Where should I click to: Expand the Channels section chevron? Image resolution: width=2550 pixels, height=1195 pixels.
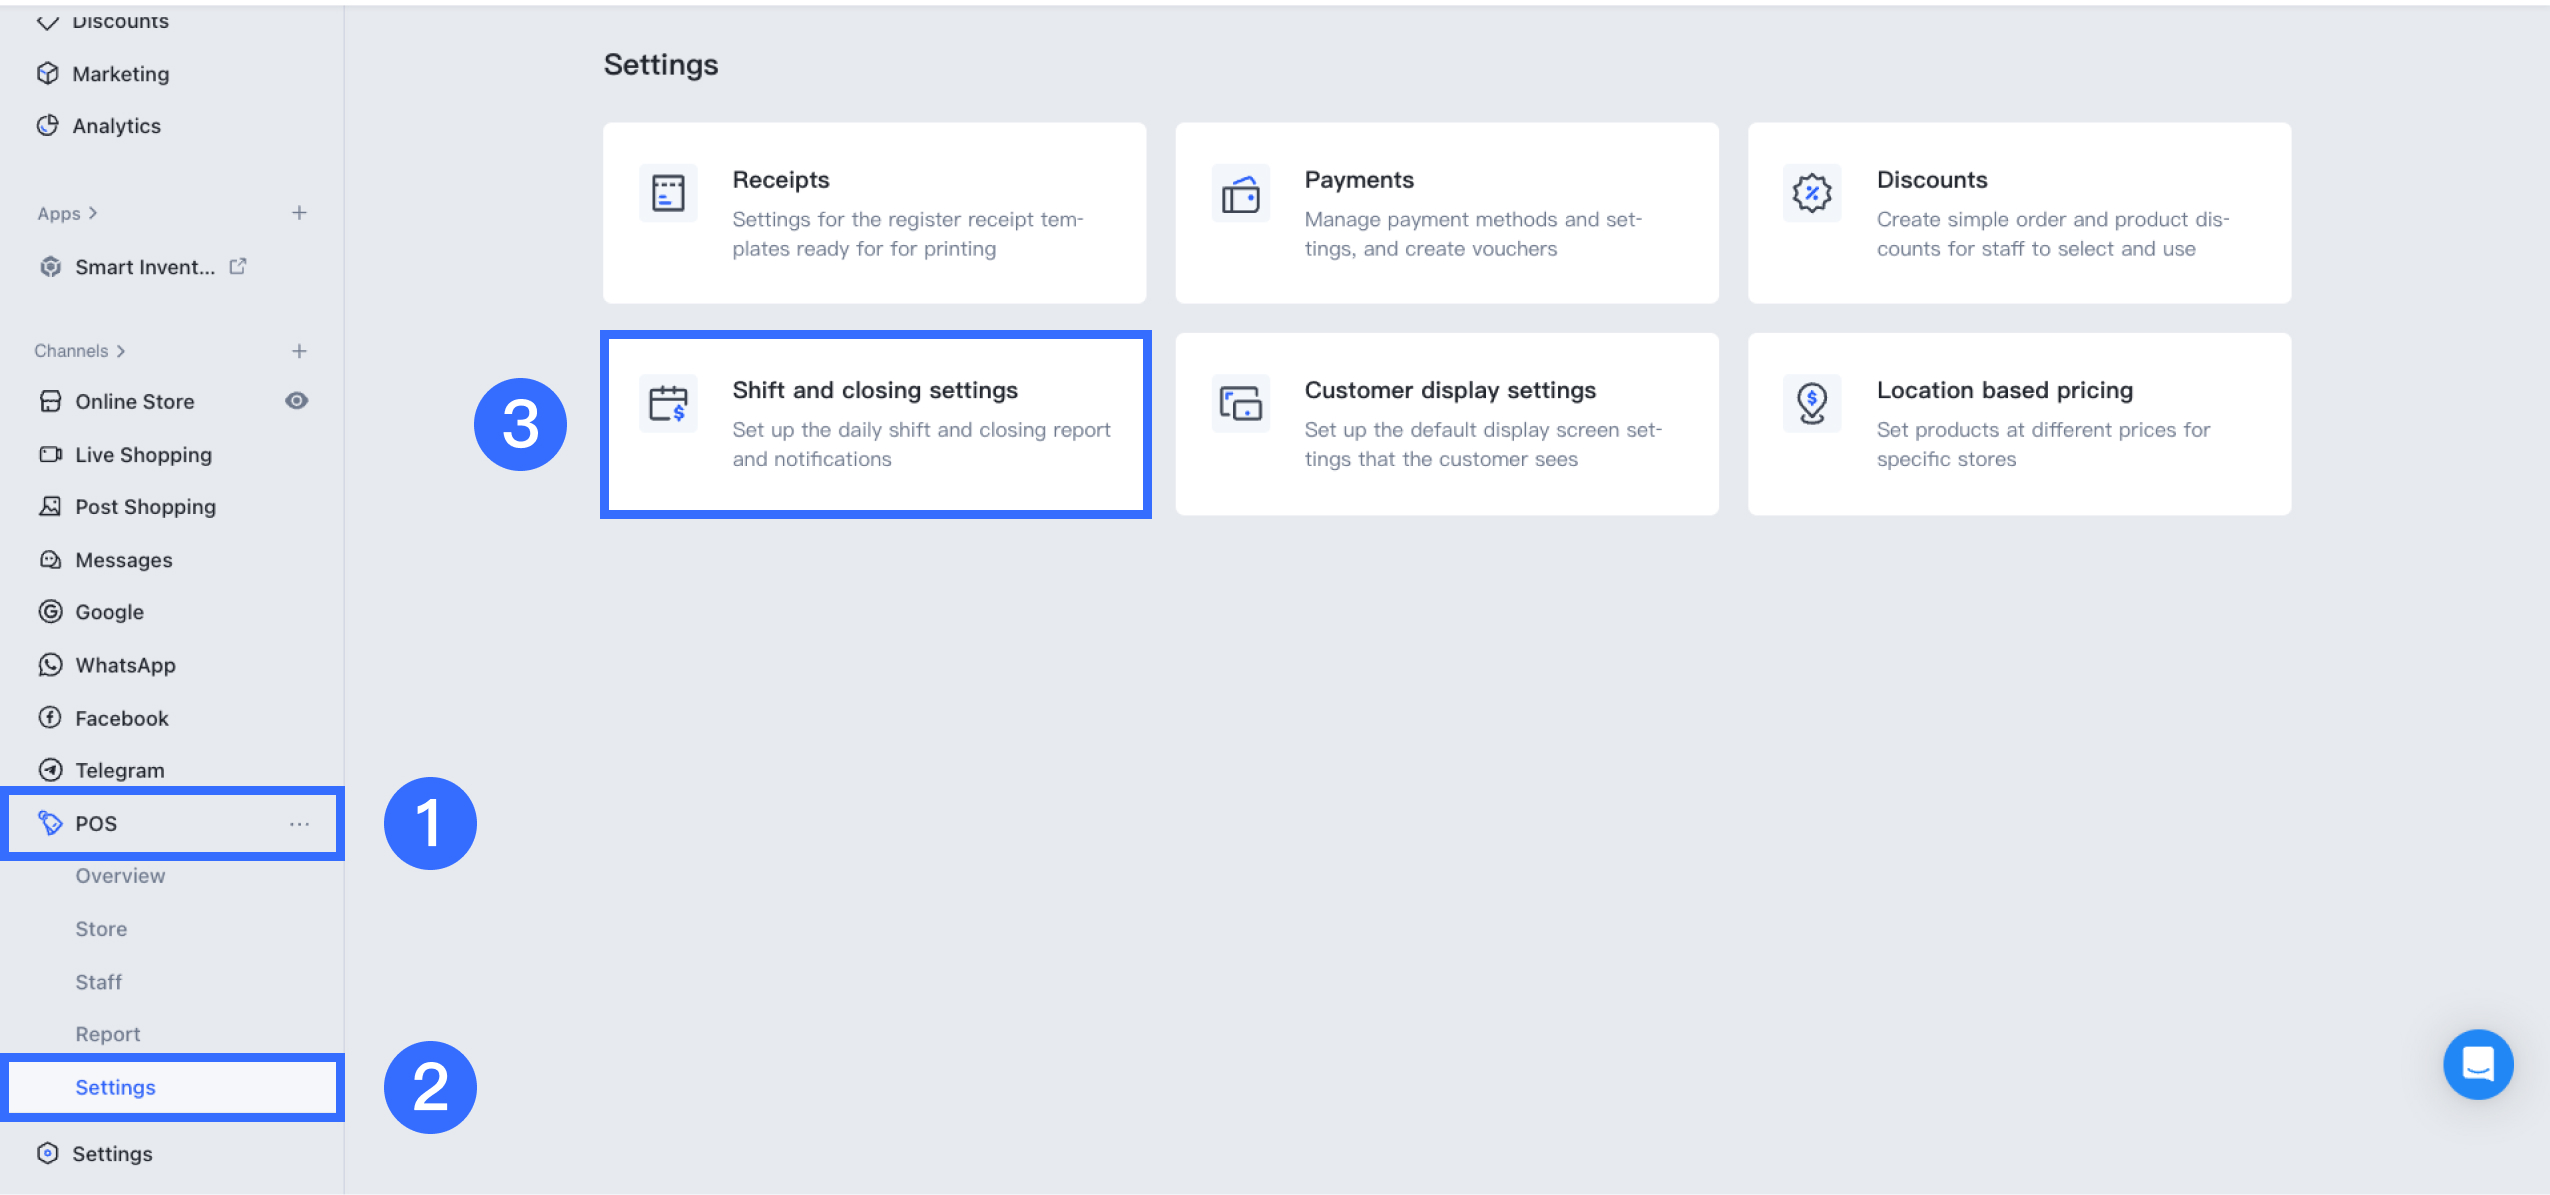(121, 351)
